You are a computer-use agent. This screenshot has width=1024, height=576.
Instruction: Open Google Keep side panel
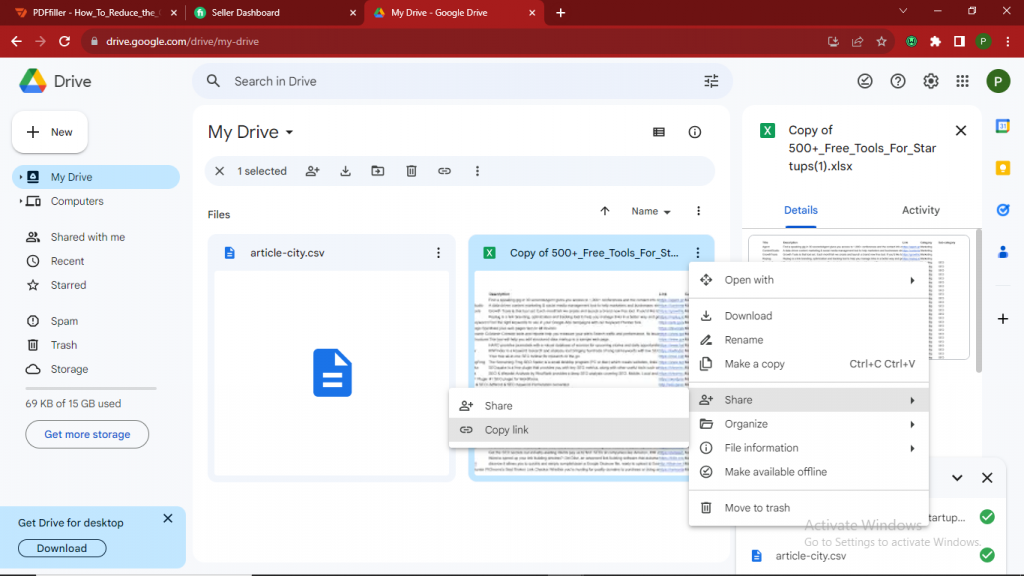click(x=1003, y=167)
